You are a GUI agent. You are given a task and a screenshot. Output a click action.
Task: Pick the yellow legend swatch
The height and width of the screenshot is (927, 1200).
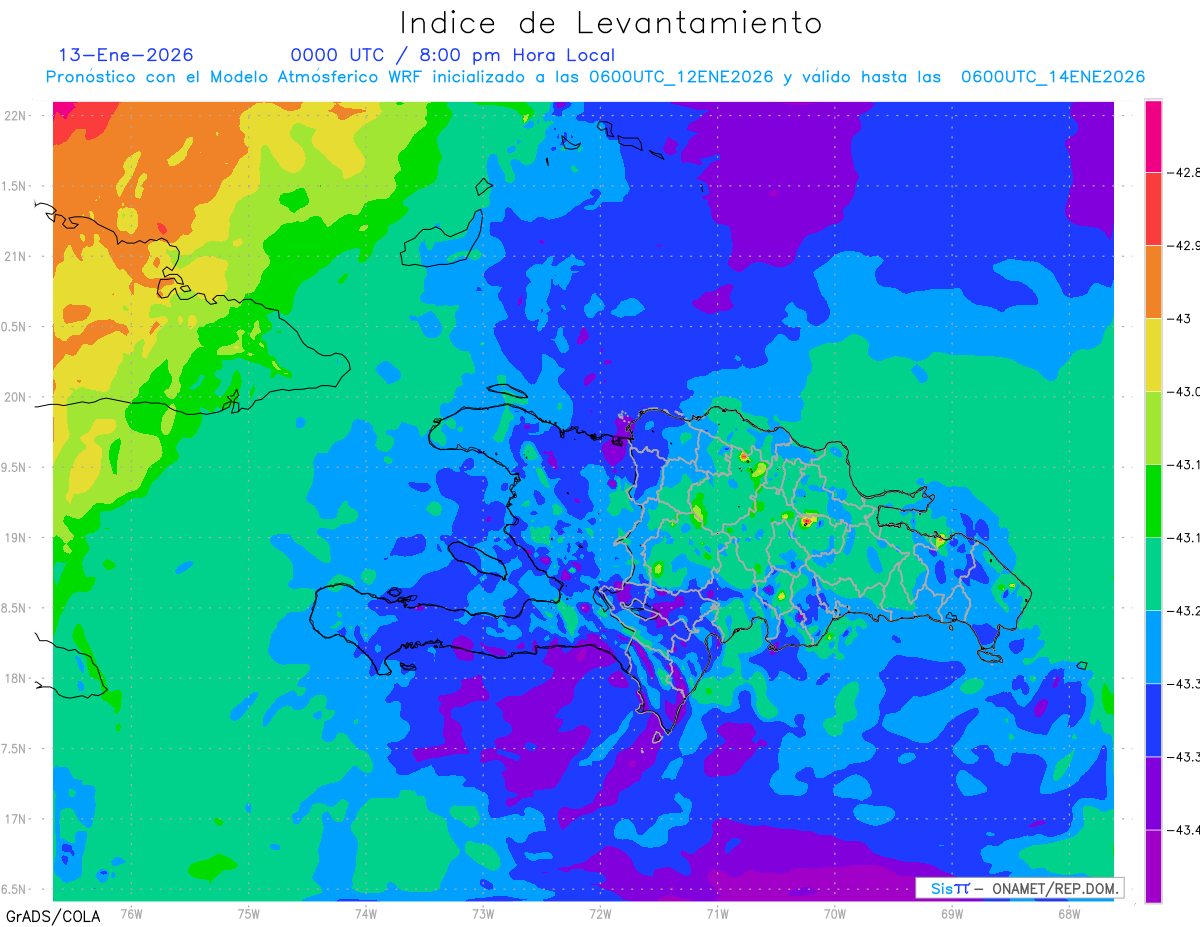[1153, 354]
